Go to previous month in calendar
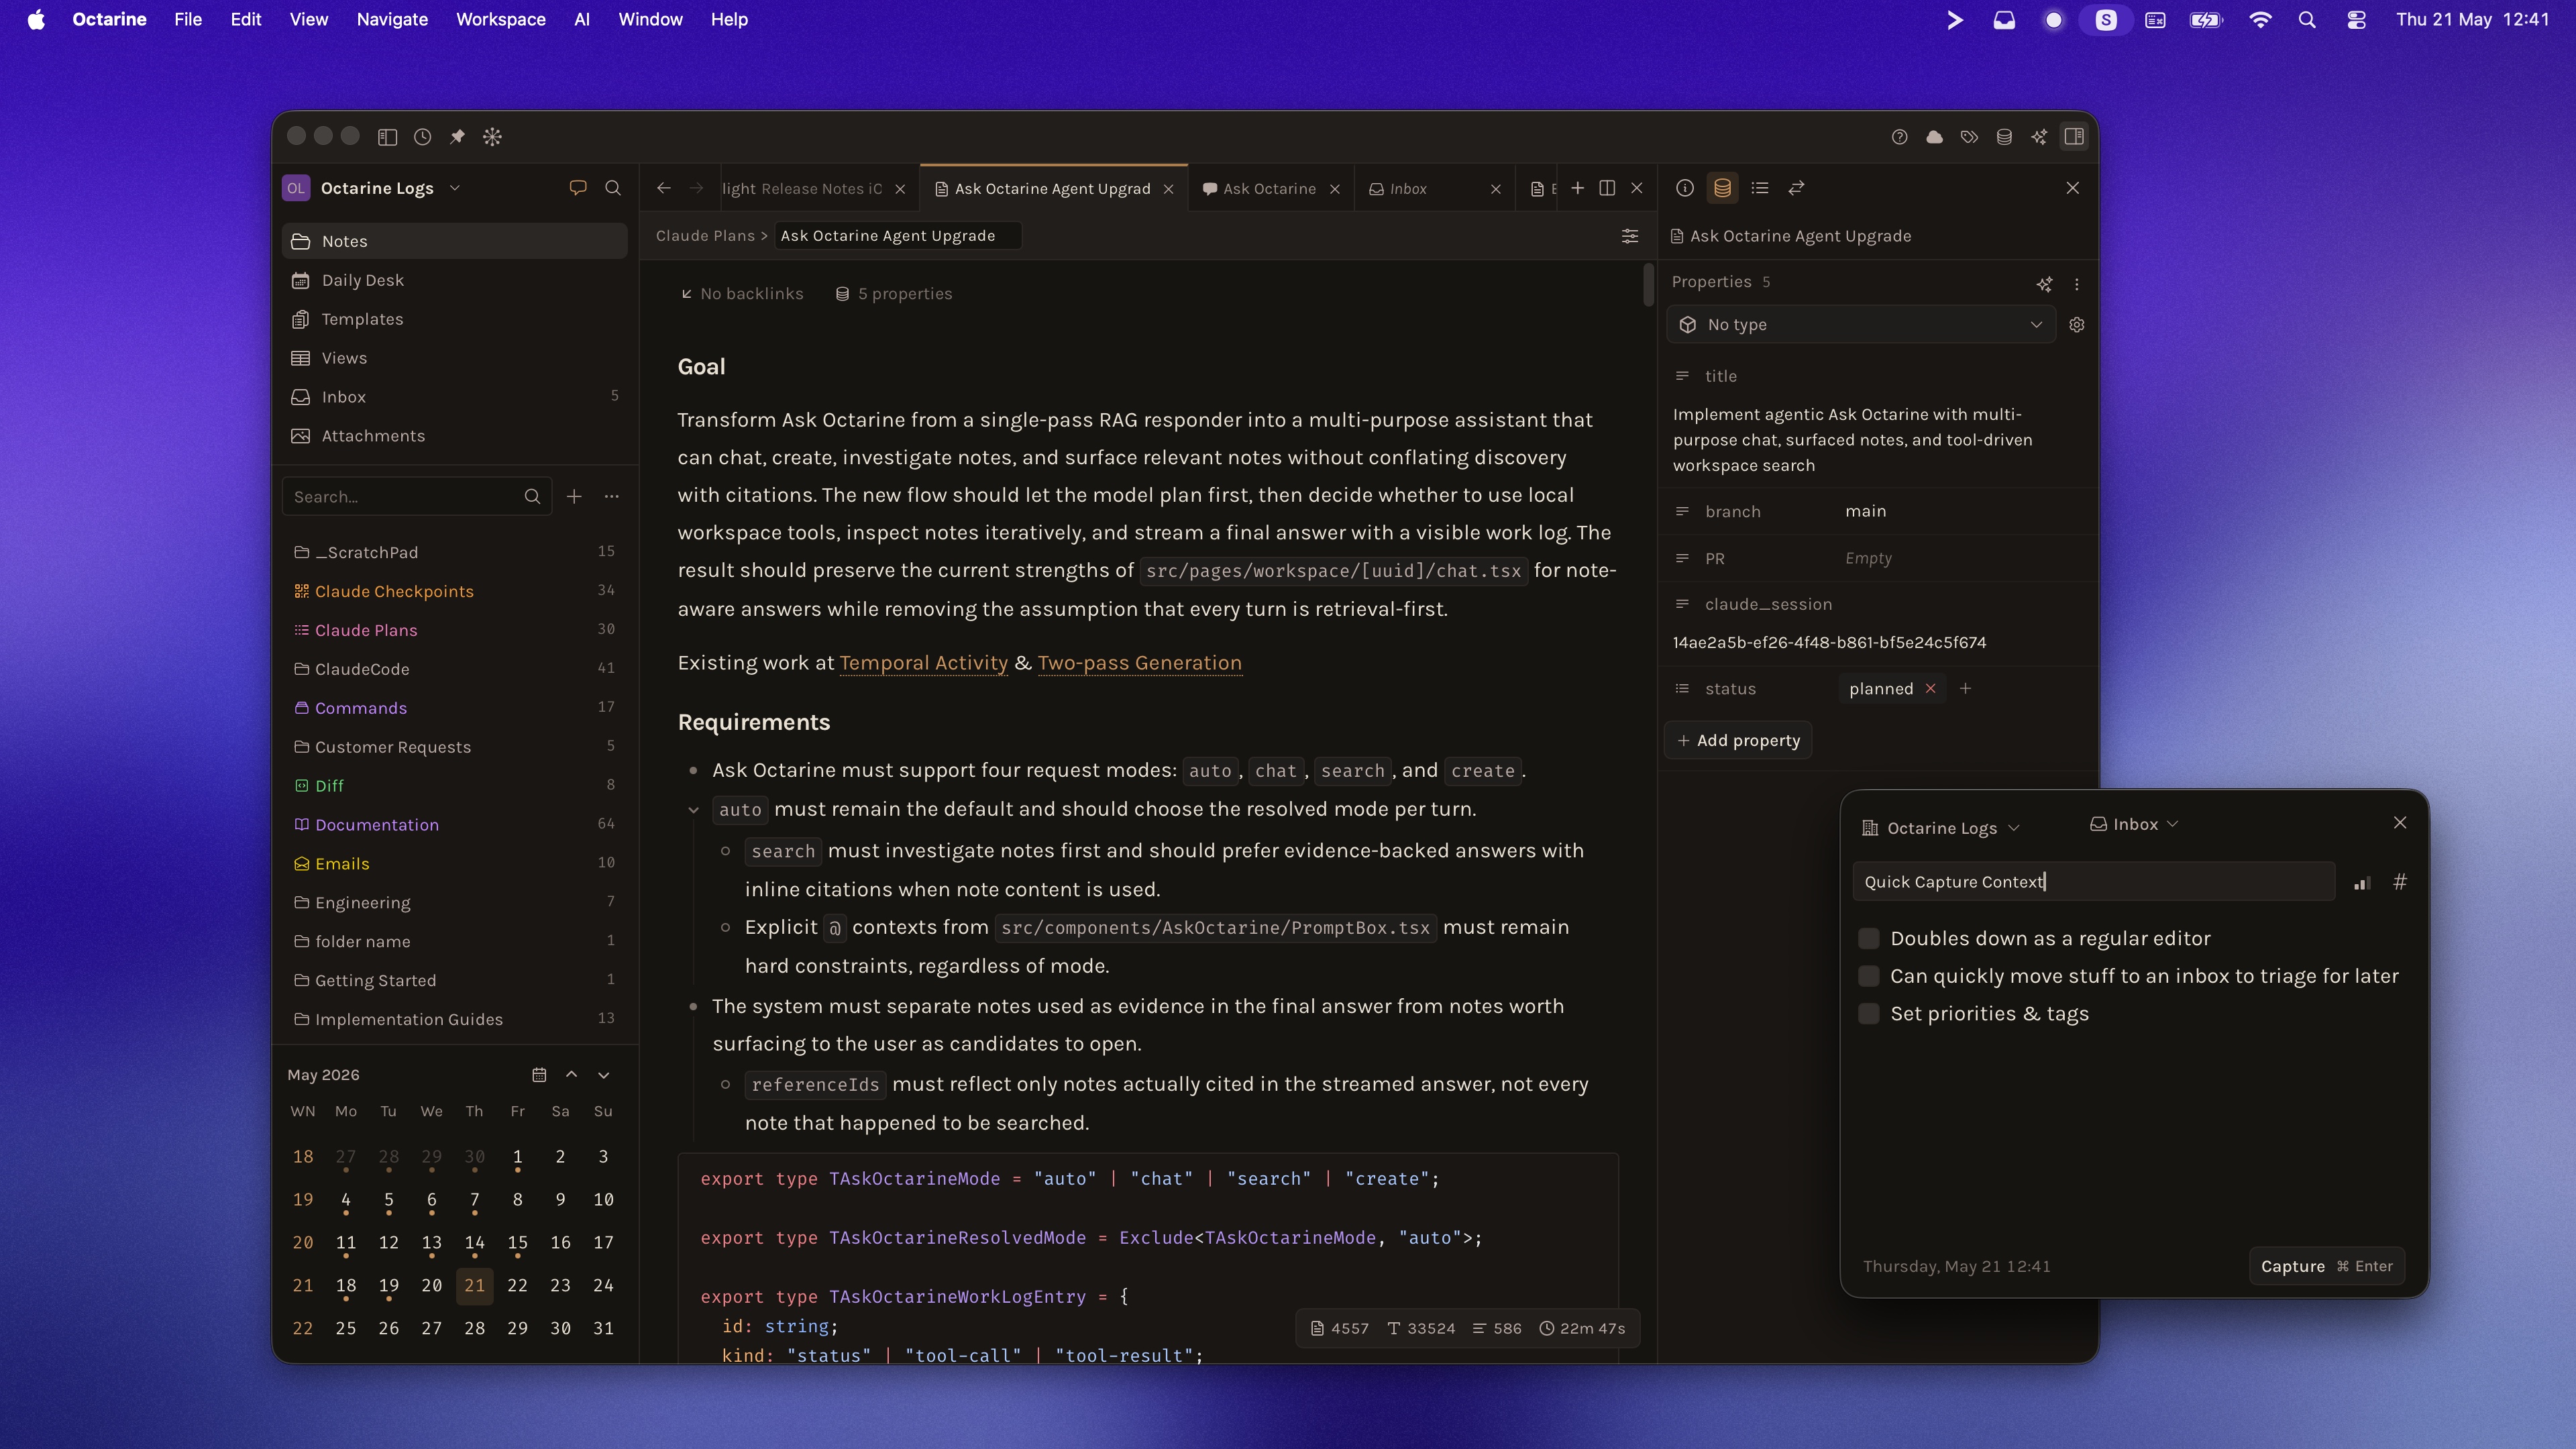Viewport: 2576px width, 1449px height. pyautogui.click(x=572, y=1074)
